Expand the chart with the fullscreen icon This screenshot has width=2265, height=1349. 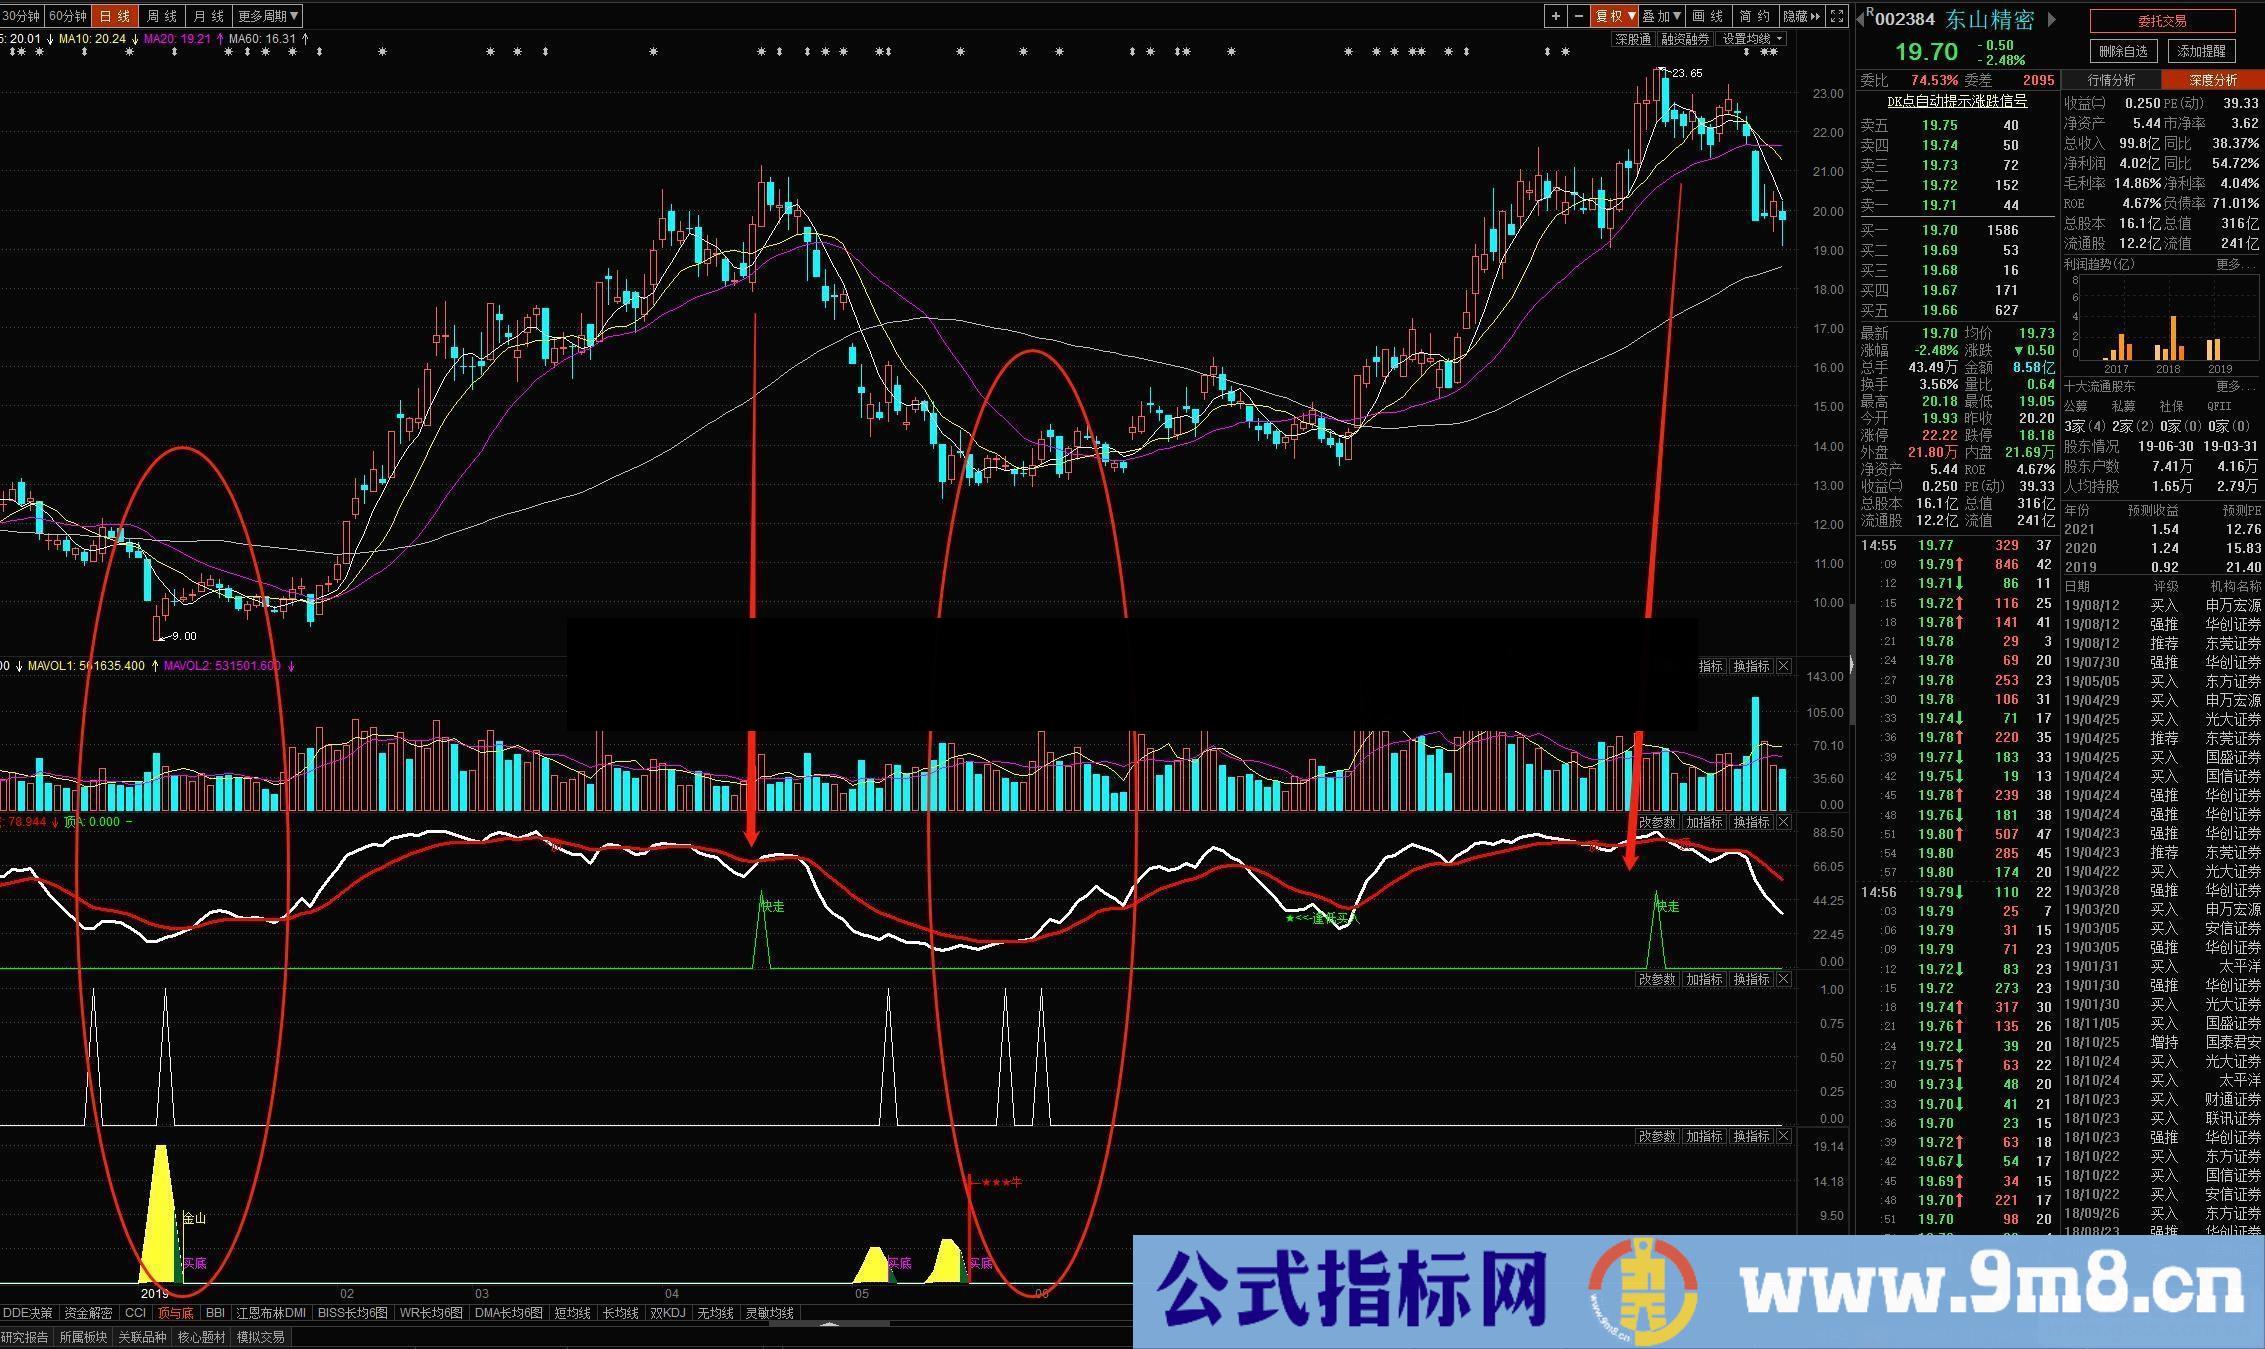click(x=1837, y=16)
